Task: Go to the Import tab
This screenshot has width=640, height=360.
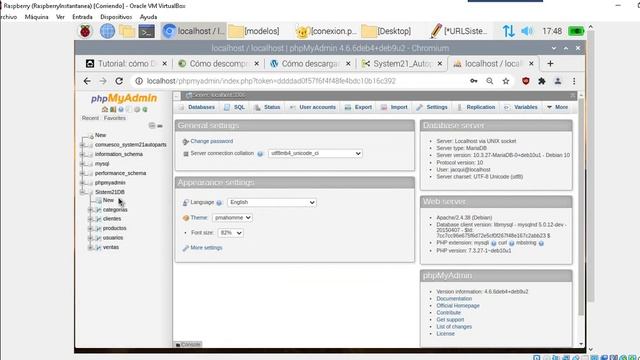Action: (394, 107)
